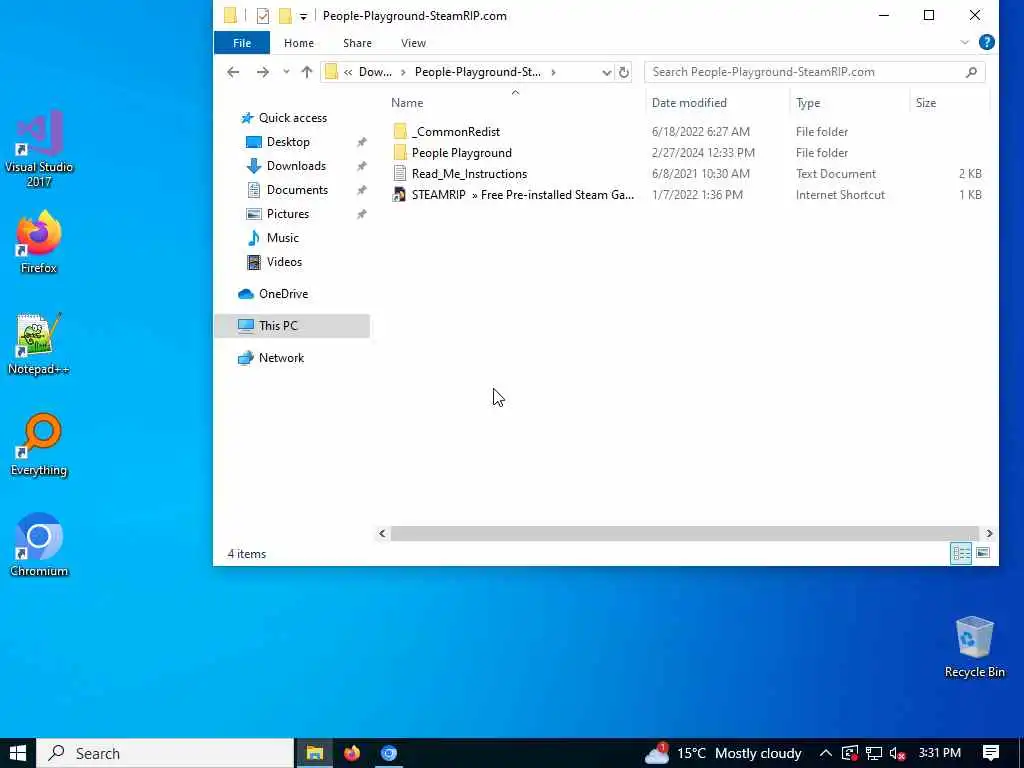Screen dimensions: 1024x768
Task: Click breadcrumb chevron after Dow...
Action: pyautogui.click(x=402, y=72)
